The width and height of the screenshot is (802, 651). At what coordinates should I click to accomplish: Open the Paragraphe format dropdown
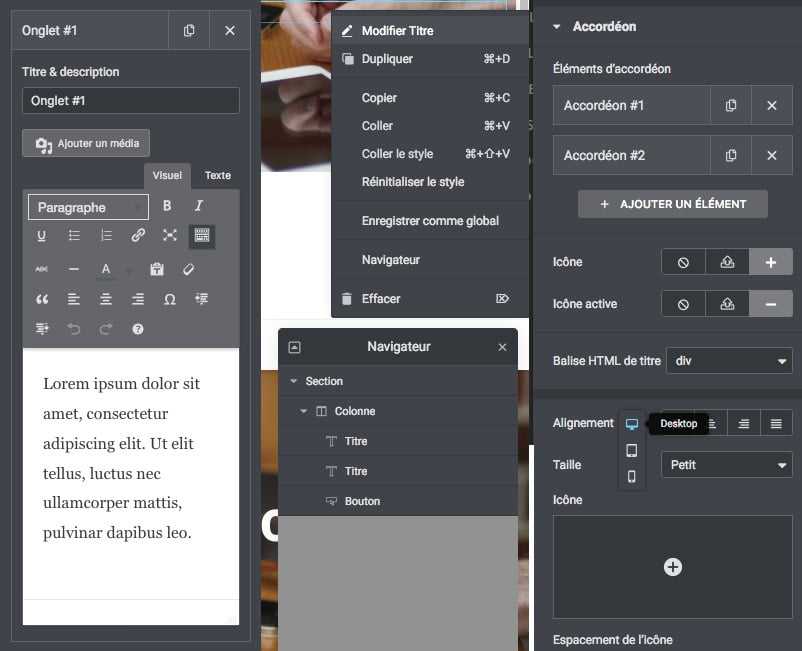point(88,207)
